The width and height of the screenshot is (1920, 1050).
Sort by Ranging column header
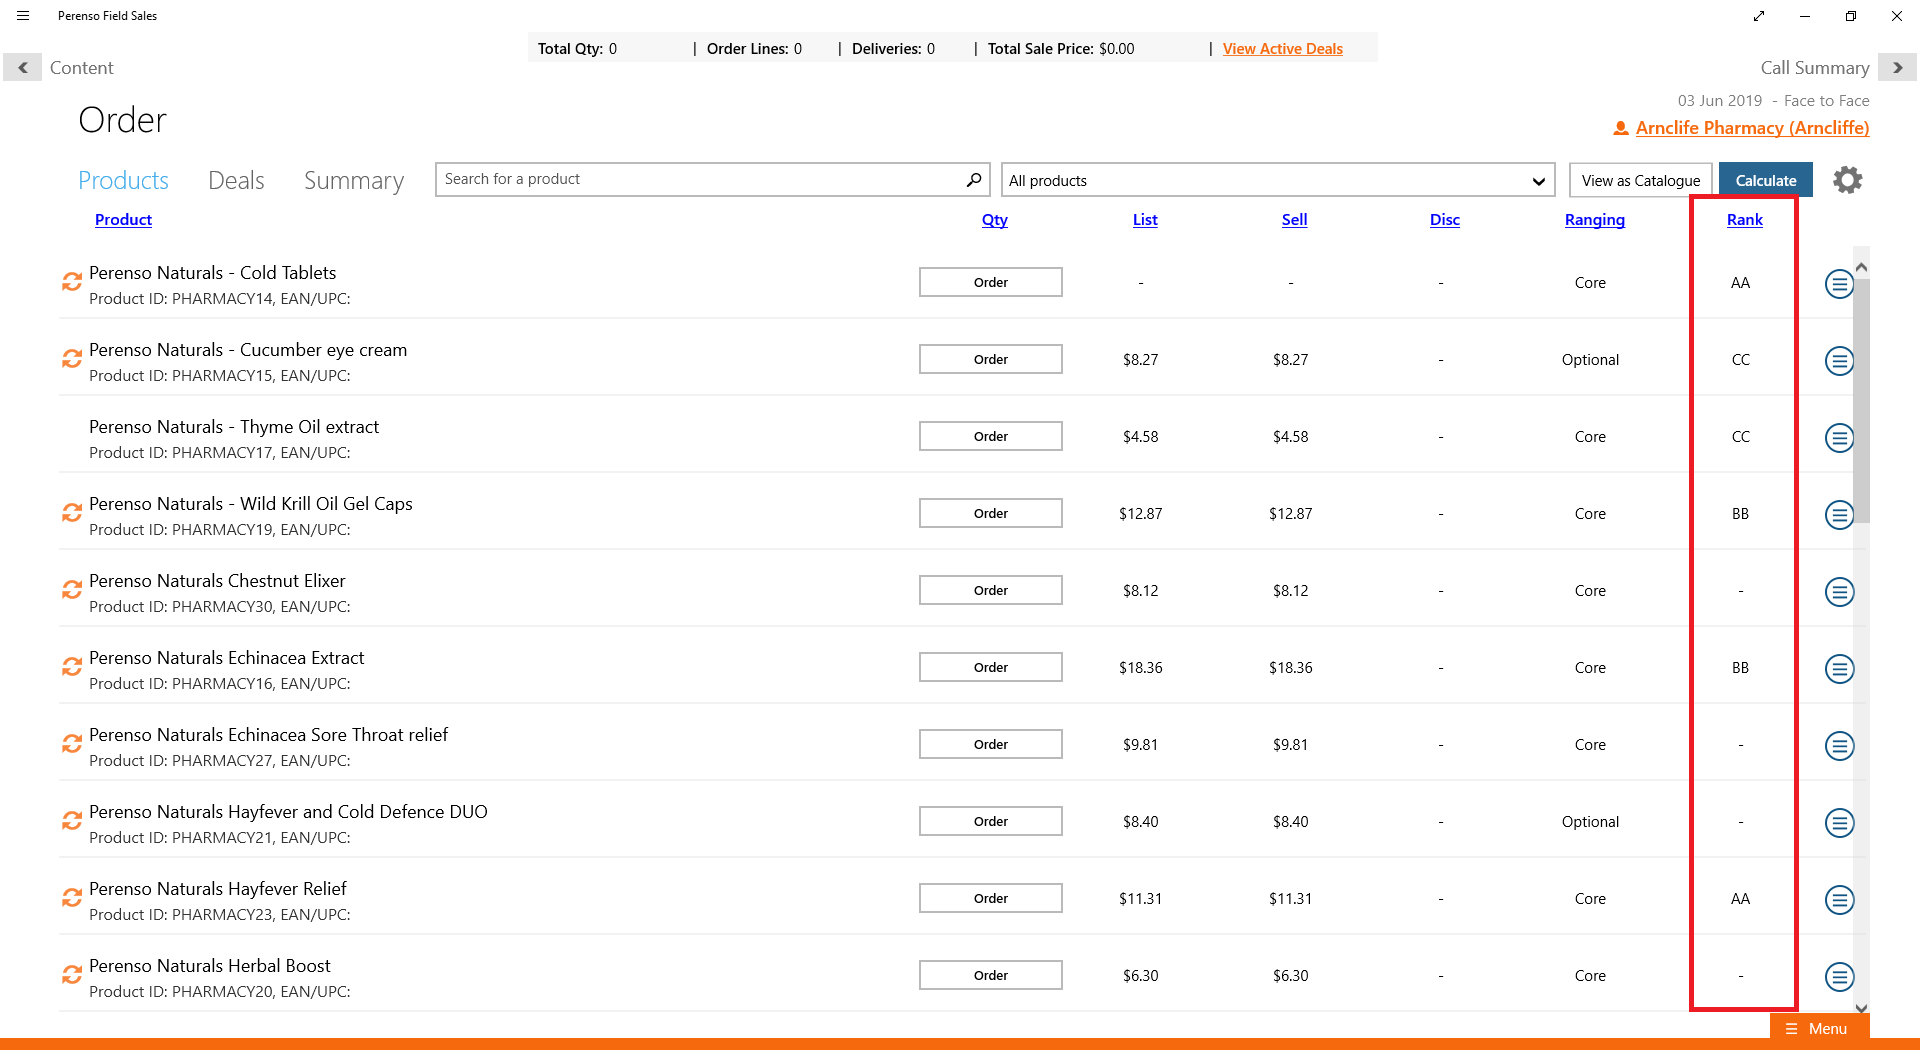click(x=1594, y=220)
